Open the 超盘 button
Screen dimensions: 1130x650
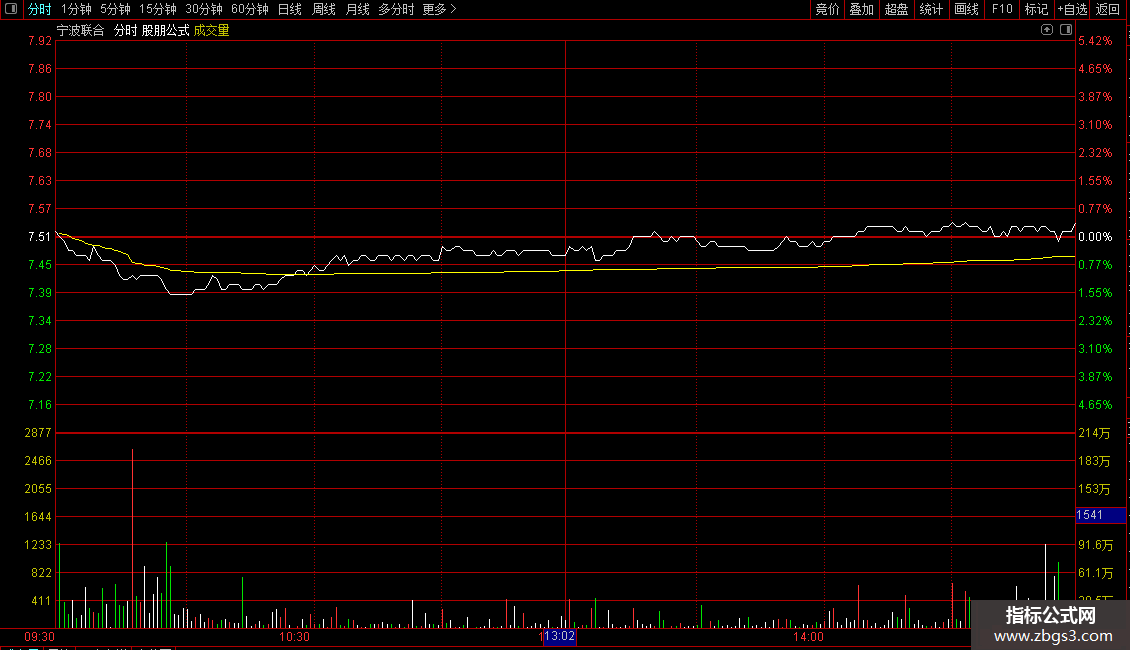click(897, 9)
